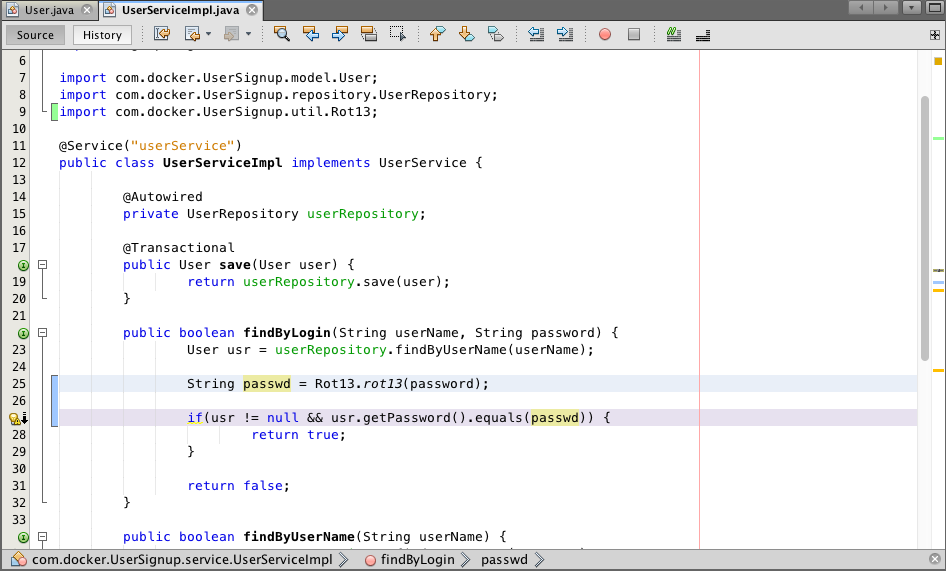Click the Last Edit toolbar icon
This screenshot has width=946, height=571.
pos(162,34)
